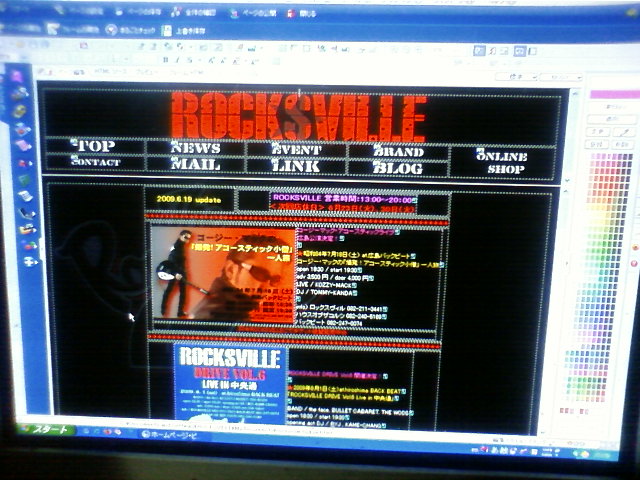Click the CONTACT navigation link

[x=96, y=162]
